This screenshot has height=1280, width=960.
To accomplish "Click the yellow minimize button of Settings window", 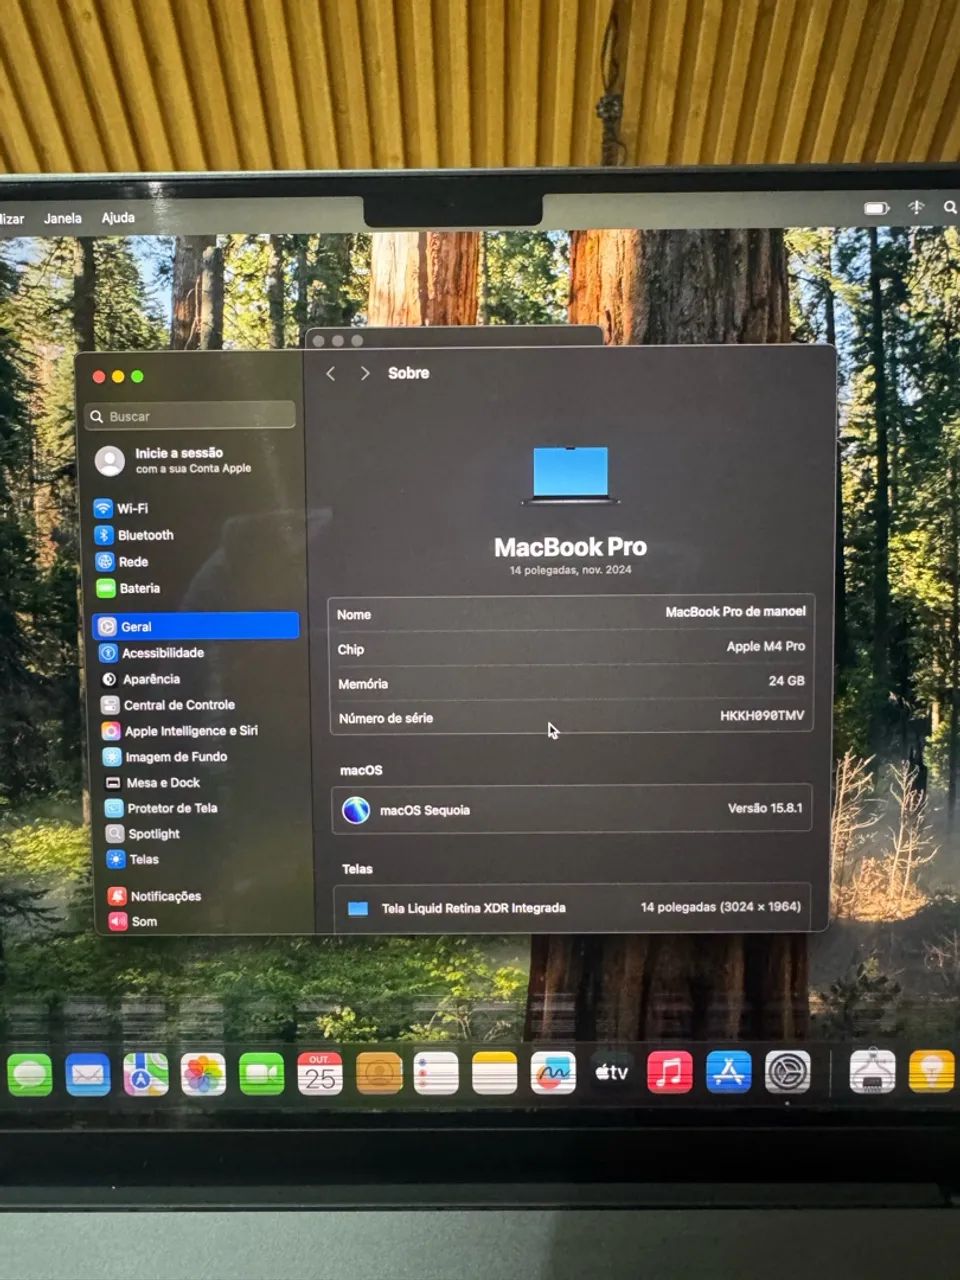I will tap(118, 377).
